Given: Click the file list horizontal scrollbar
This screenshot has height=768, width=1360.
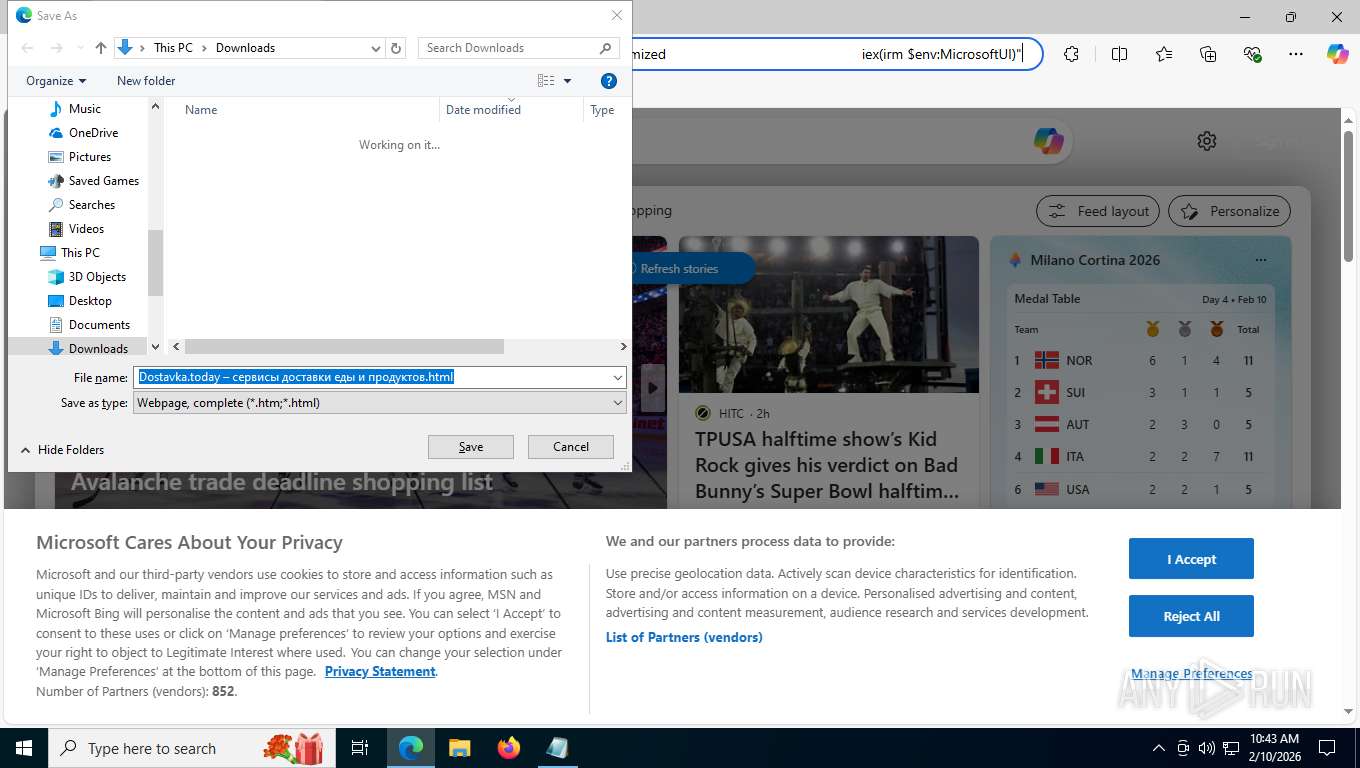Looking at the screenshot, I should (x=344, y=347).
